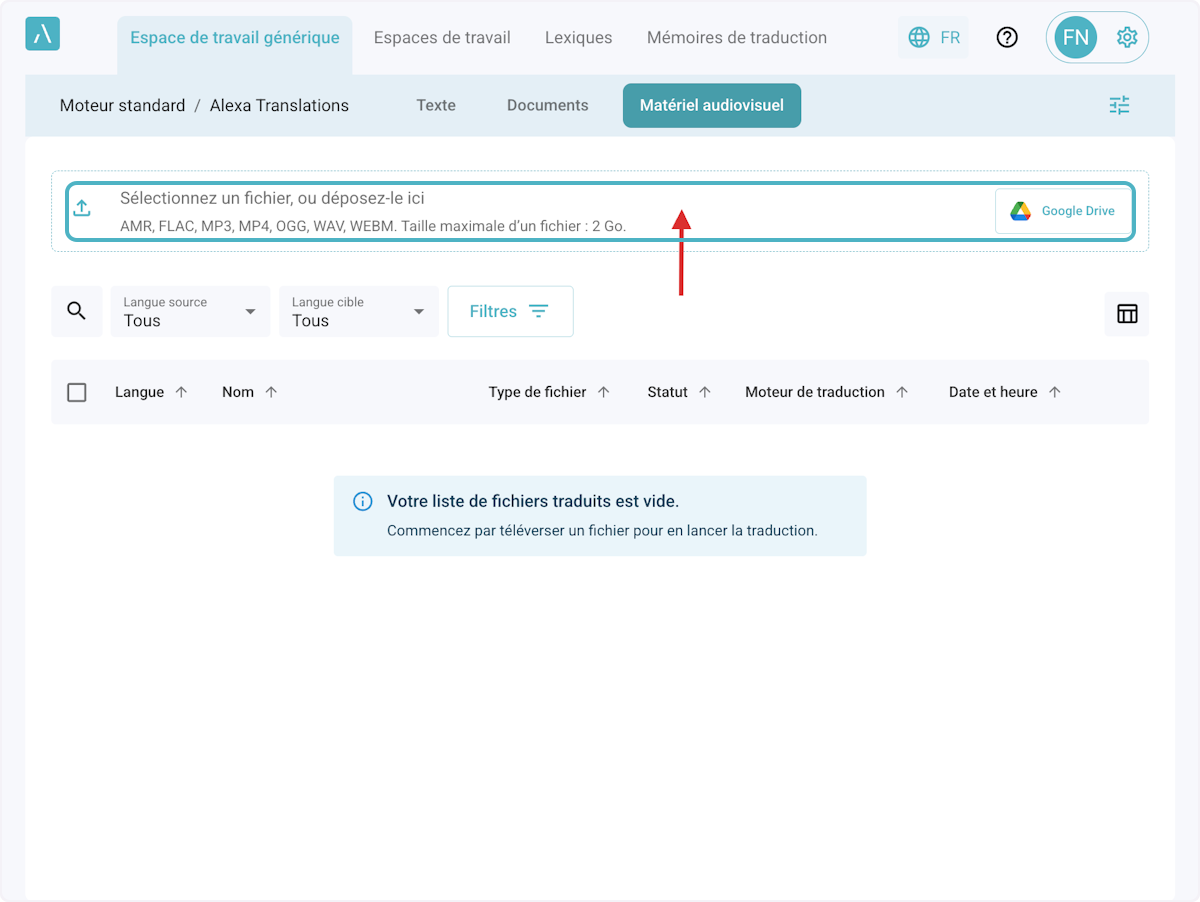Click the Google Drive button

click(1063, 211)
